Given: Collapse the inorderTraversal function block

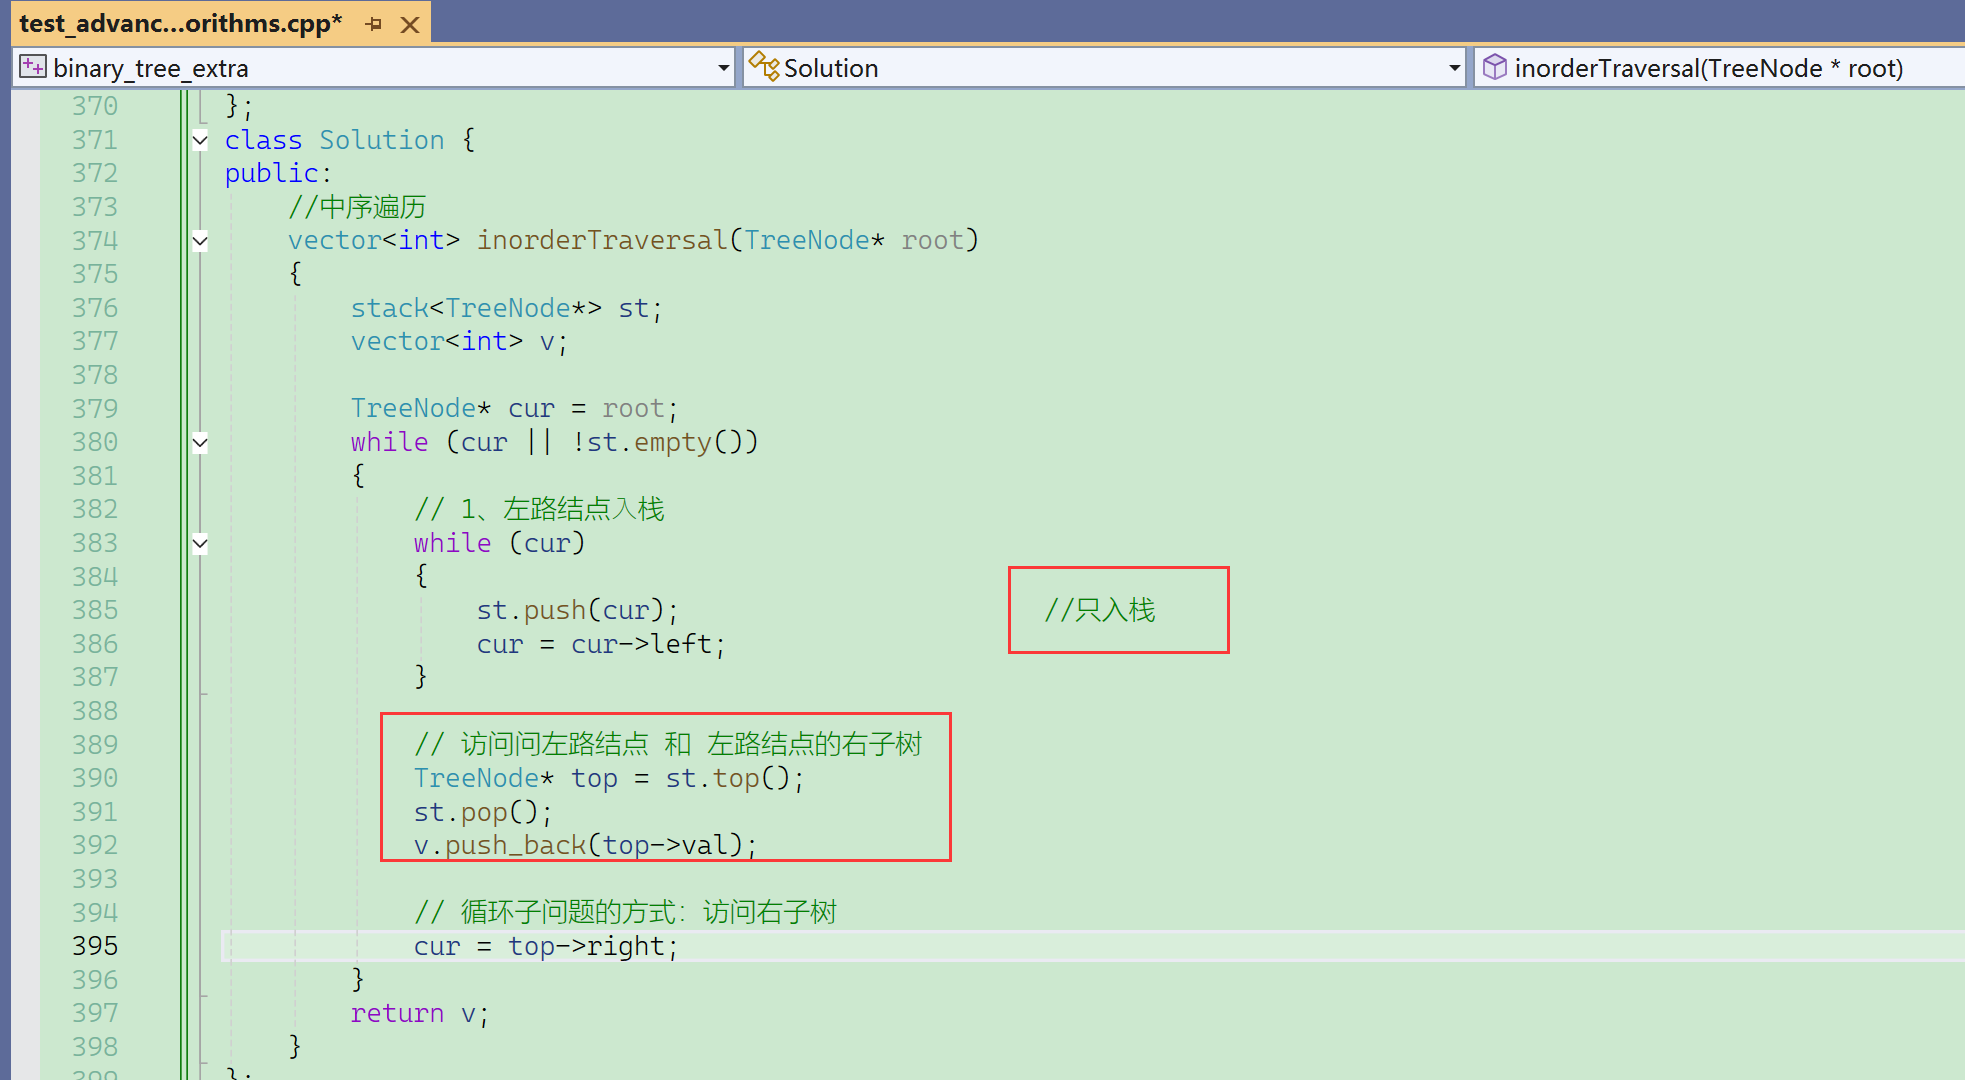Looking at the screenshot, I should pyautogui.click(x=200, y=240).
